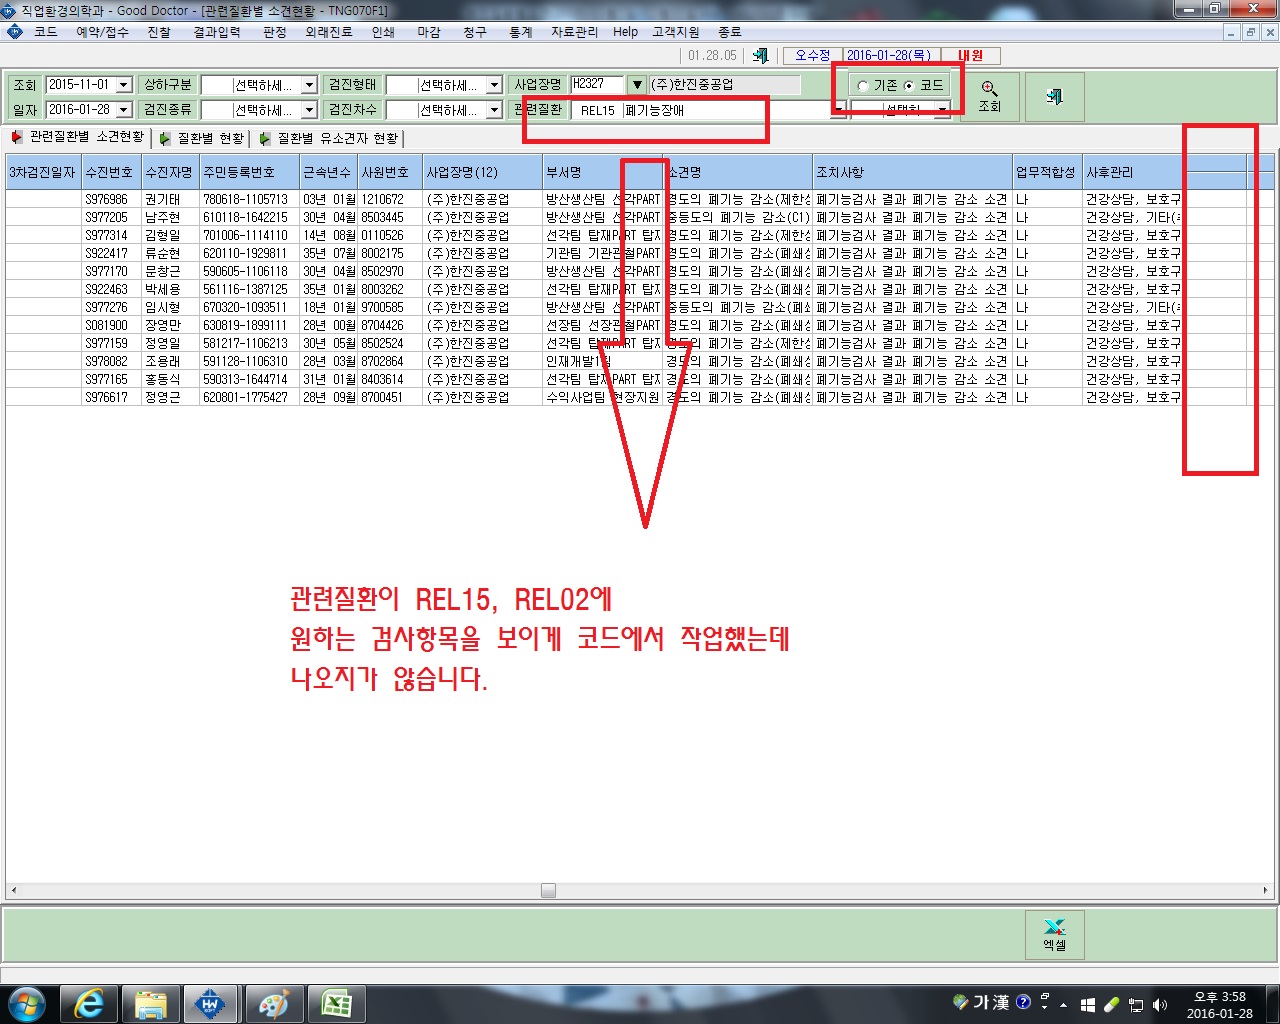Open the Paint palette taskbar icon
Image resolution: width=1280 pixels, height=1024 pixels.
(x=273, y=1004)
